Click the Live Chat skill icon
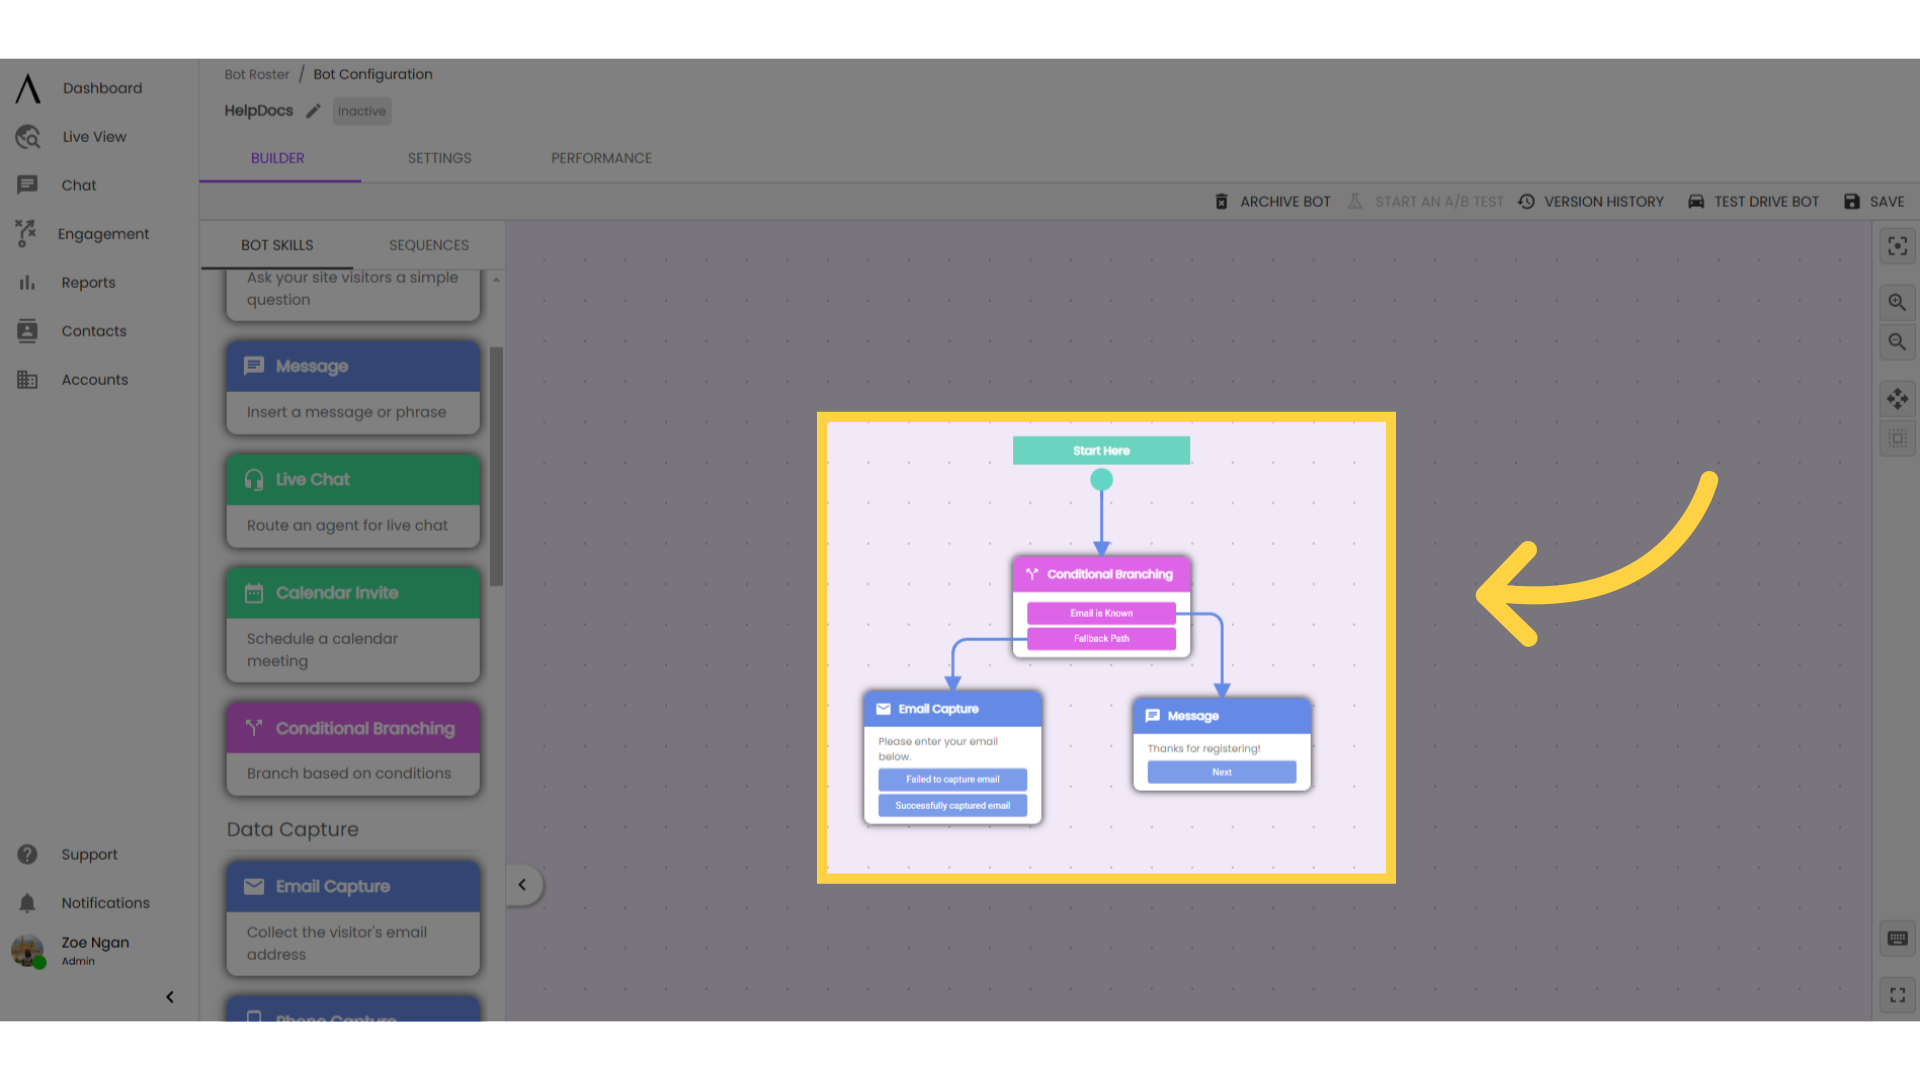The image size is (1920, 1080). (x=253, y=479)
